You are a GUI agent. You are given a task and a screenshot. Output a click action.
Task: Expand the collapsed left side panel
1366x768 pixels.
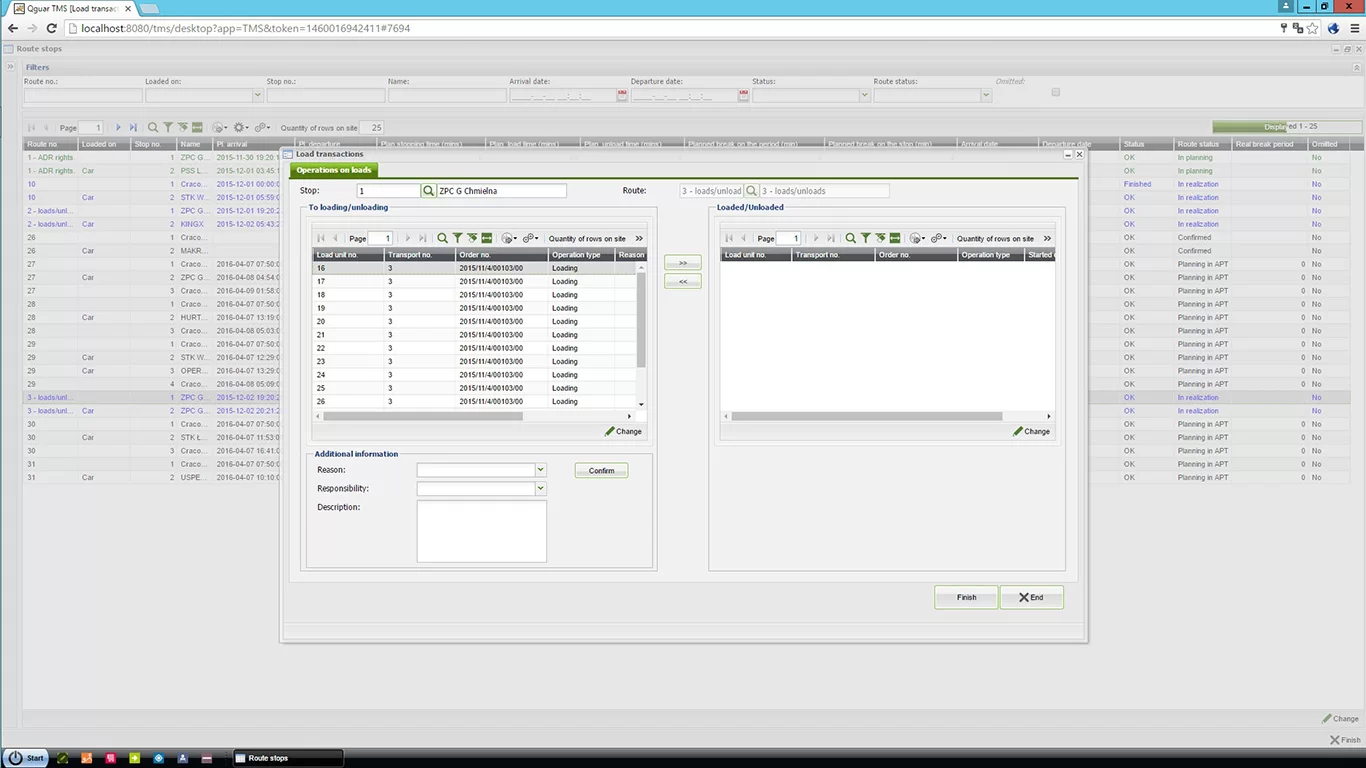tap(11, 67)
